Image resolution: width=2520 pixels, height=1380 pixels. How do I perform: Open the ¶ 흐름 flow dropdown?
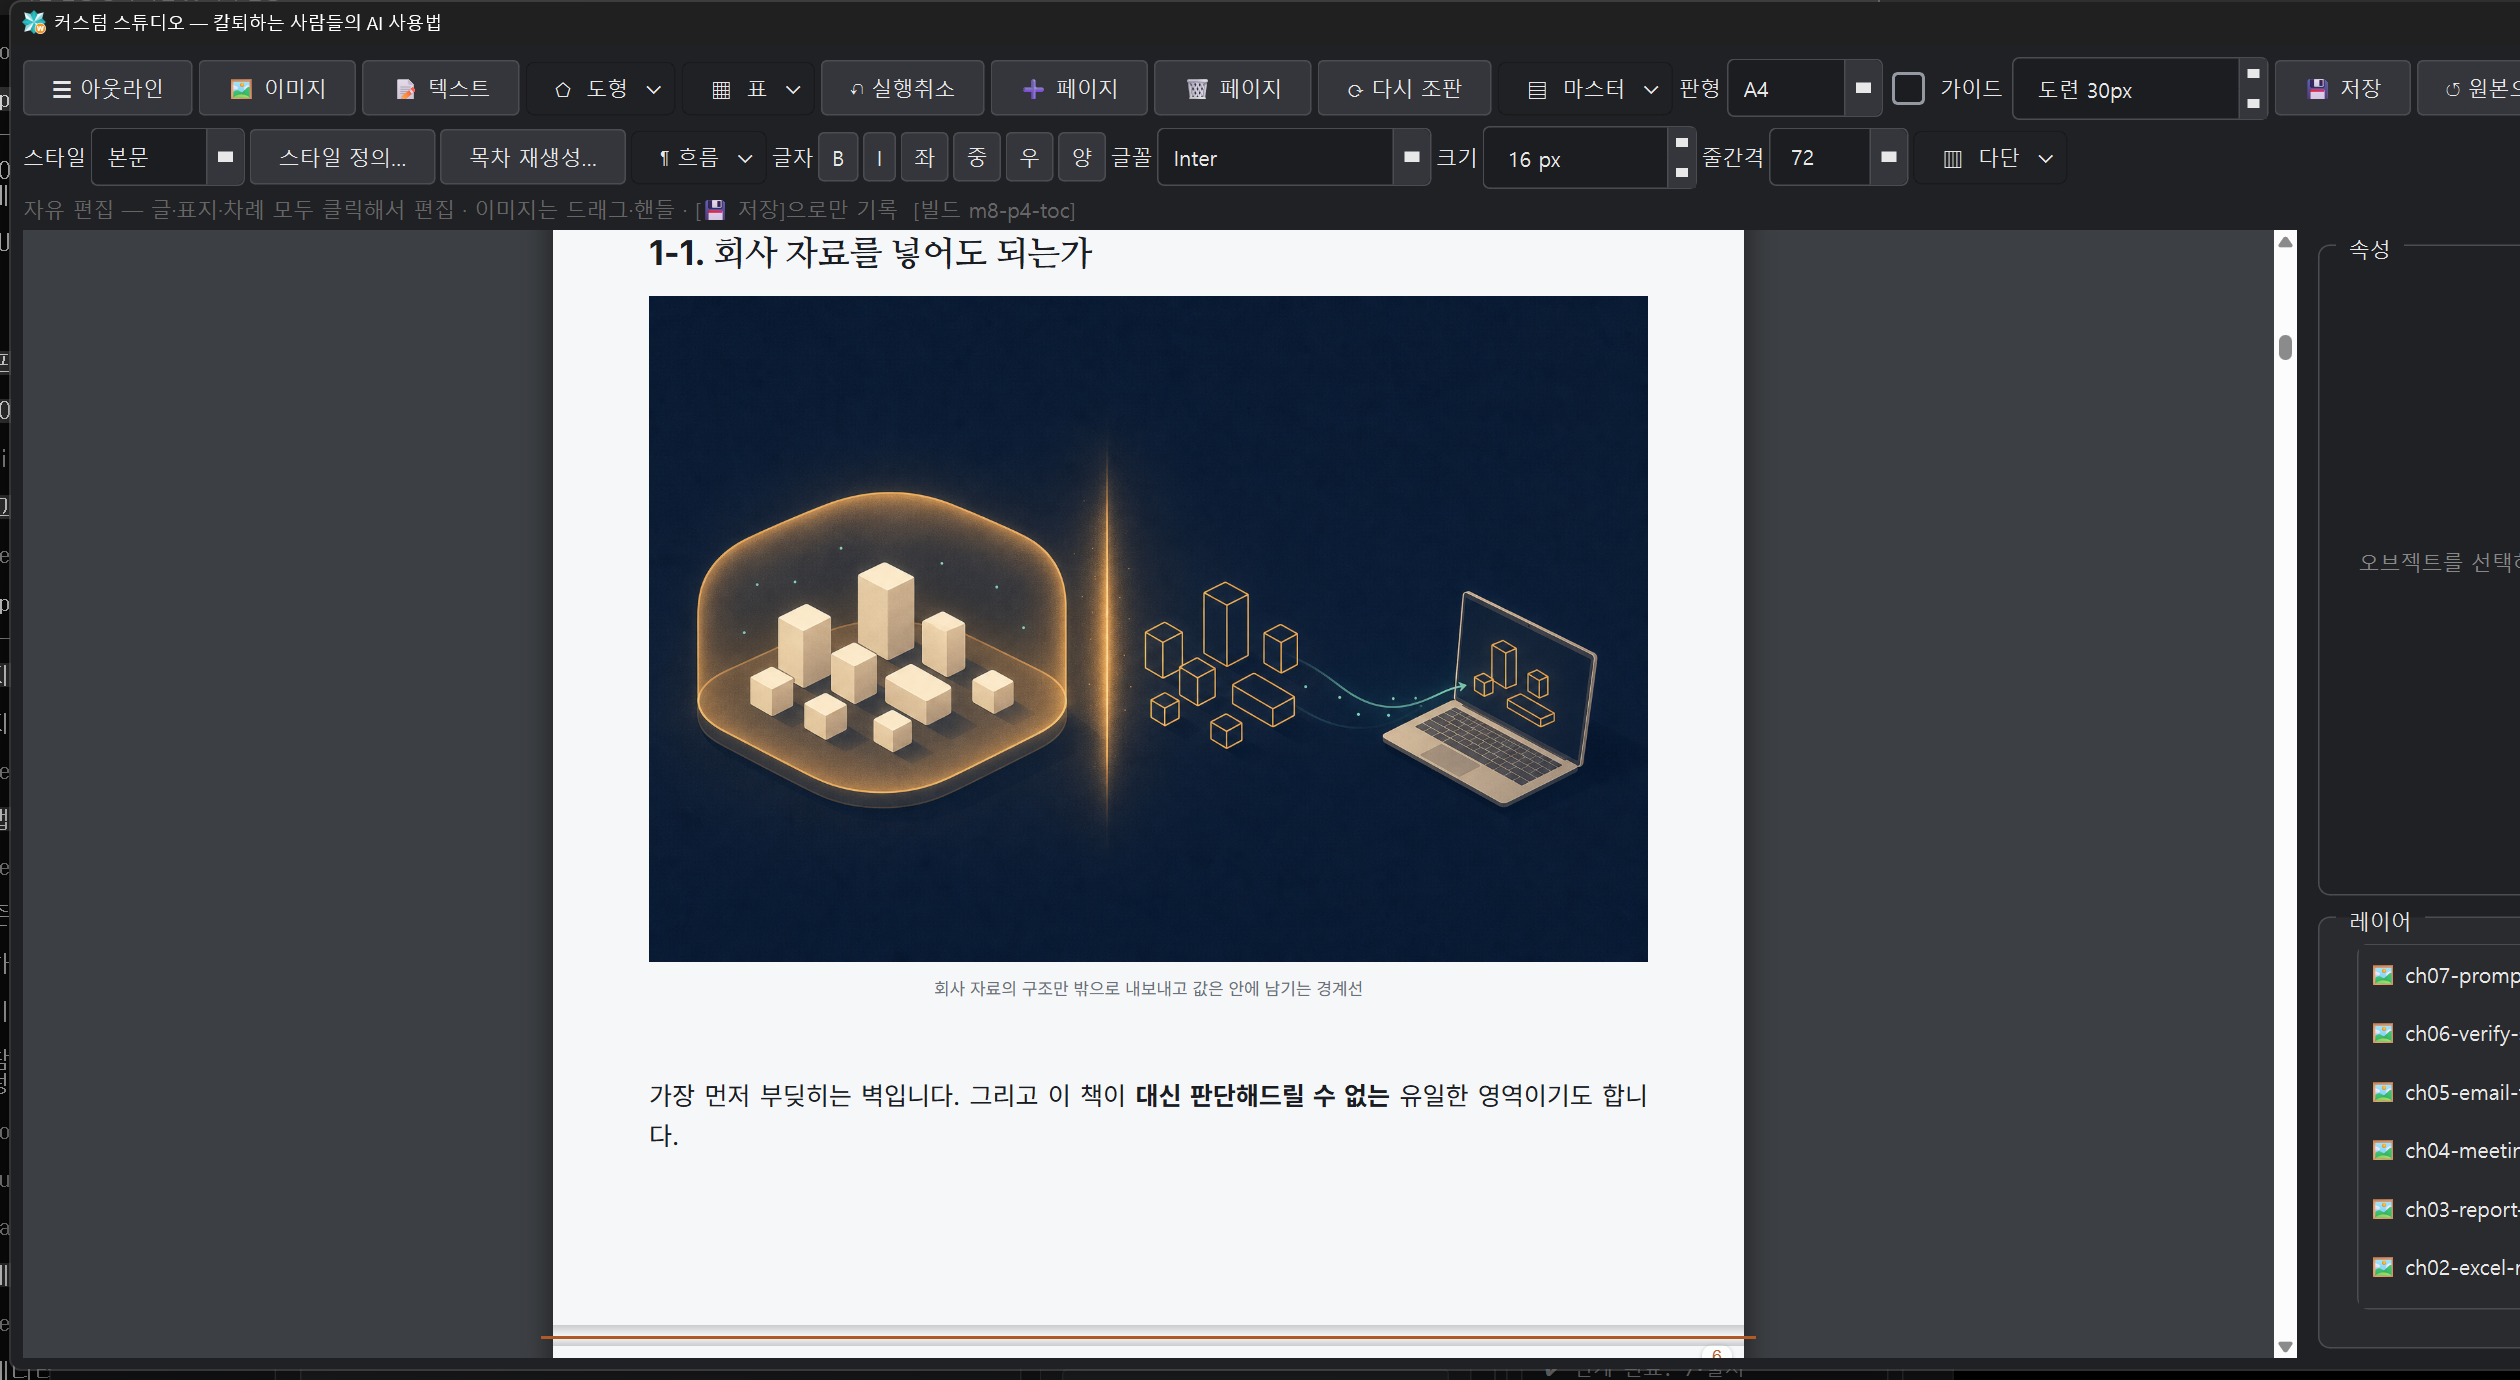point(698,157)
